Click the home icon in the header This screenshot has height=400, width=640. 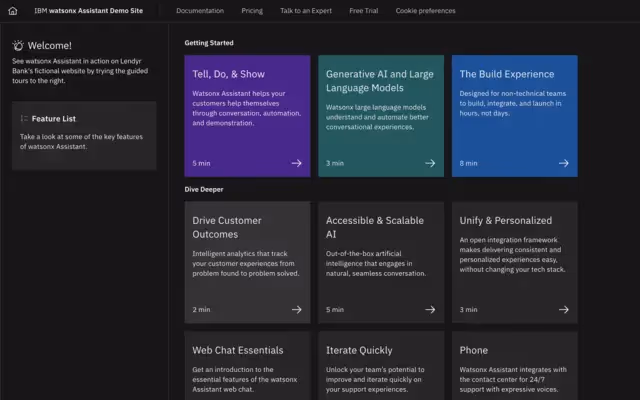pyautogui.click(x=13, y=11)
